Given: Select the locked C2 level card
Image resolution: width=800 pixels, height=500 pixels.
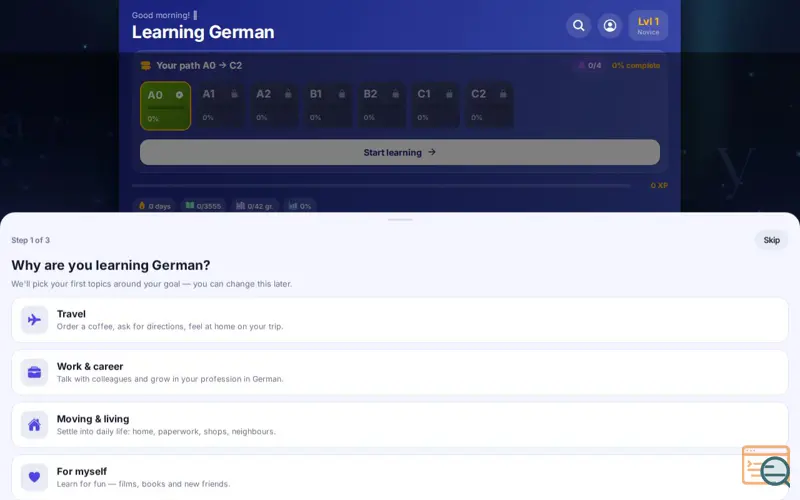Looking at the screenshot, I should click(x=489, y=105).
